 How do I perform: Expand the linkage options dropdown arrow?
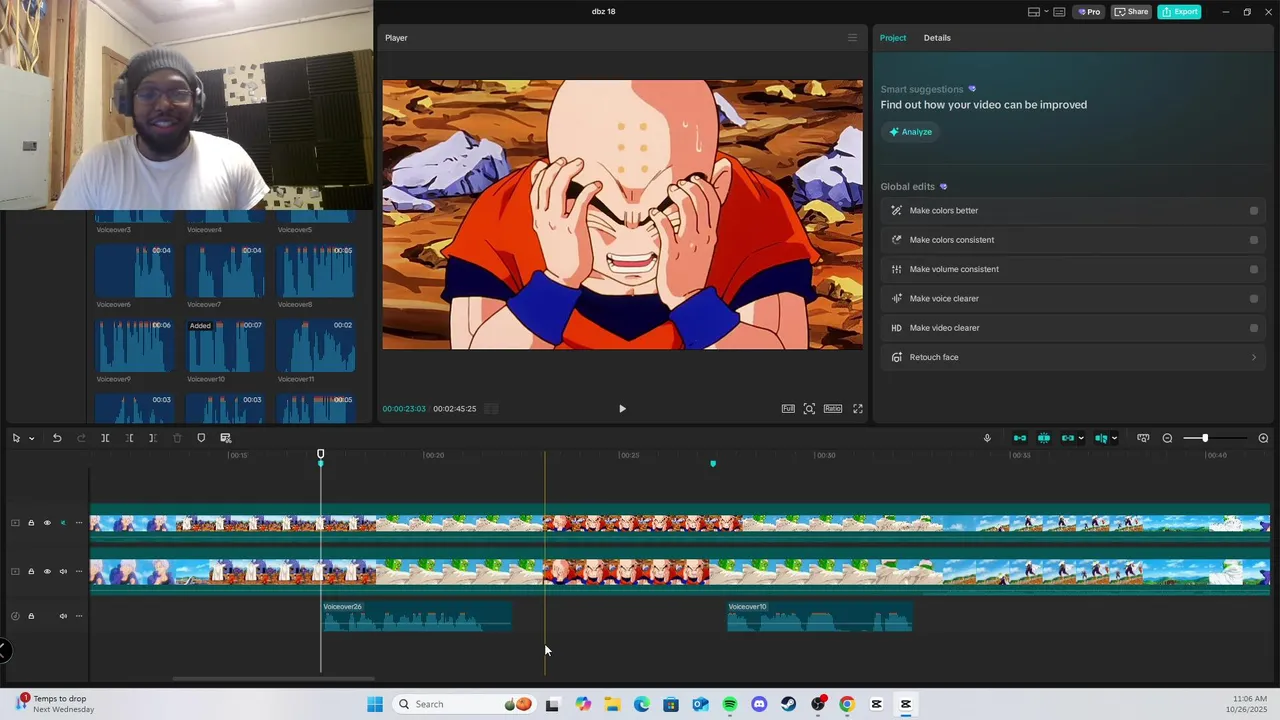click(1081, 438)
